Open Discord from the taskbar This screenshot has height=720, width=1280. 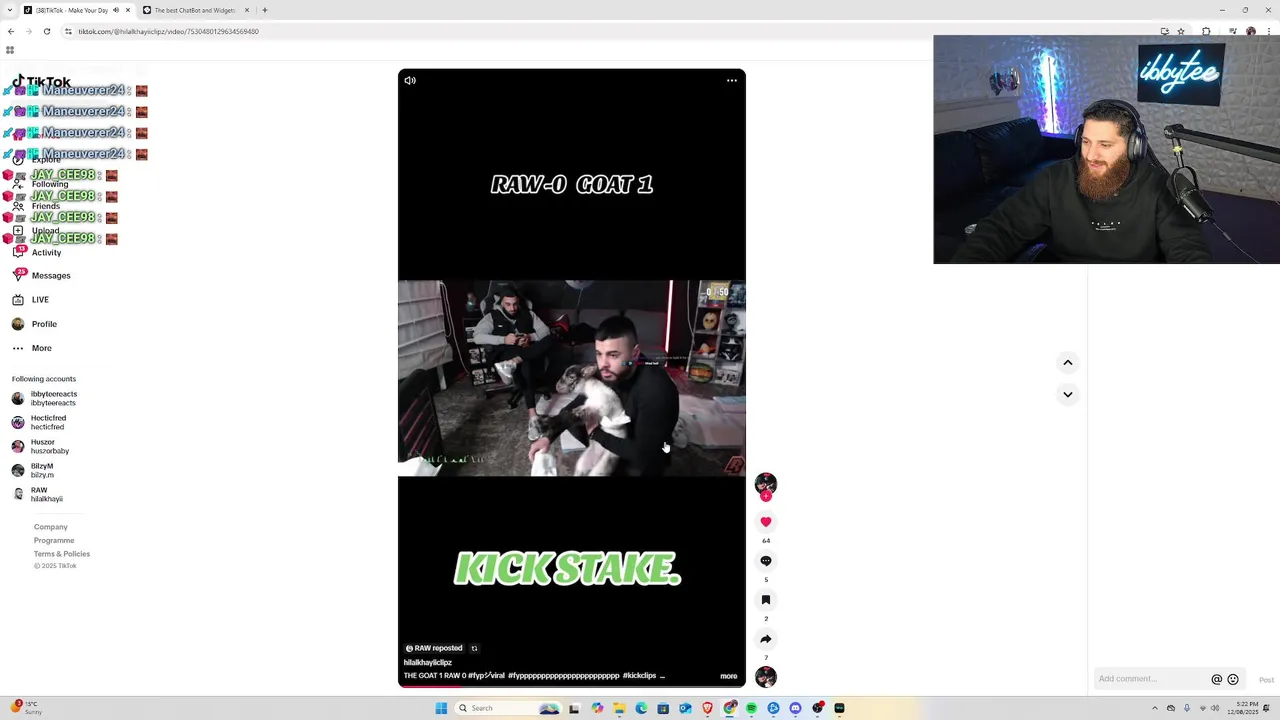[x=795, y=708]
